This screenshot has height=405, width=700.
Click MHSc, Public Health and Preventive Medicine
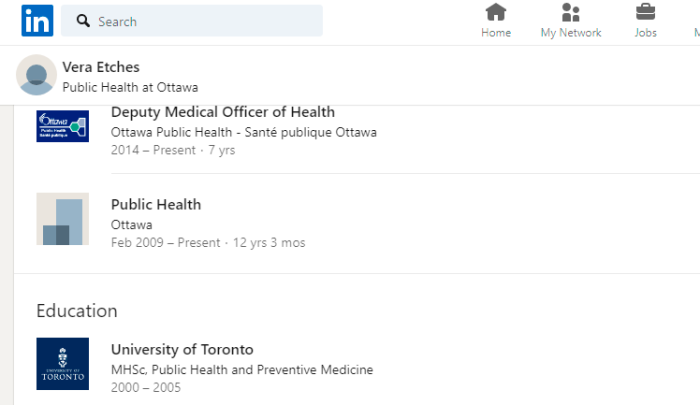pos(242,370)
